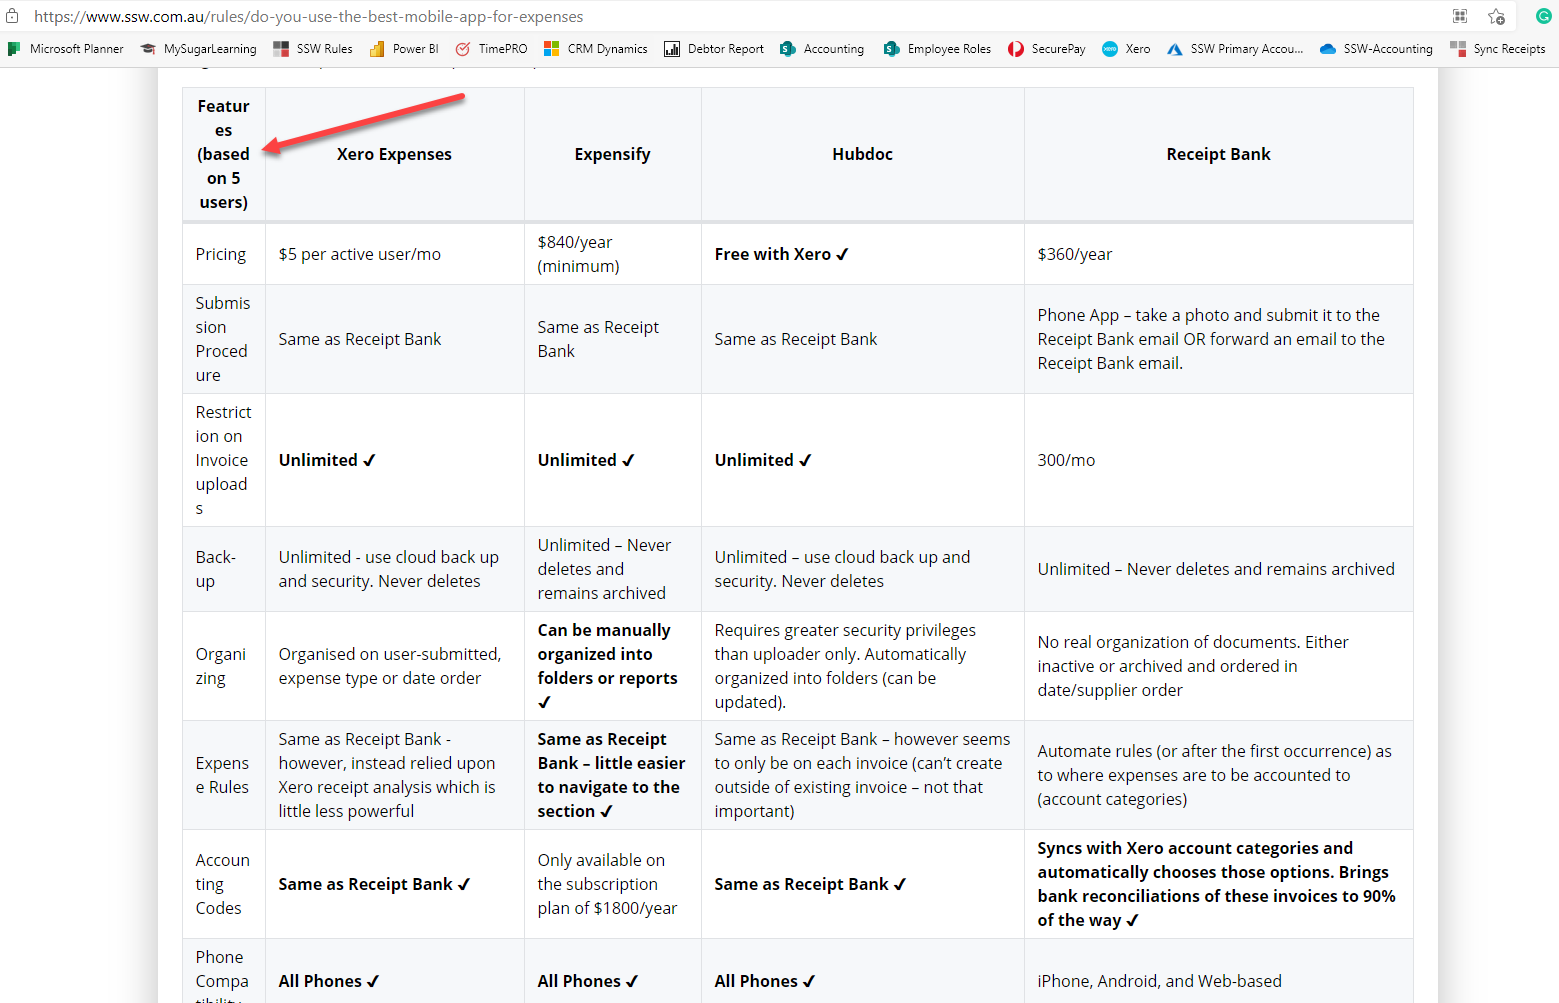Click the "Expense Rules" row label

224,775
